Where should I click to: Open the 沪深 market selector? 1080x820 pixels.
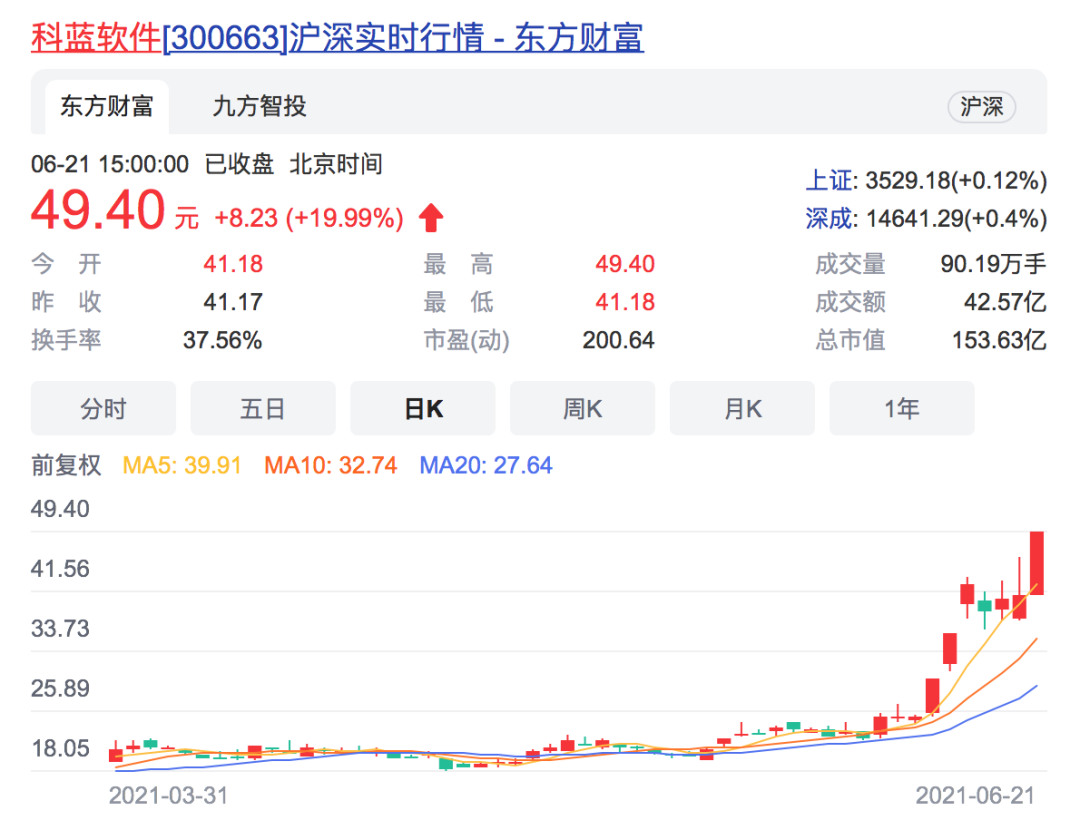coord(981,107)
